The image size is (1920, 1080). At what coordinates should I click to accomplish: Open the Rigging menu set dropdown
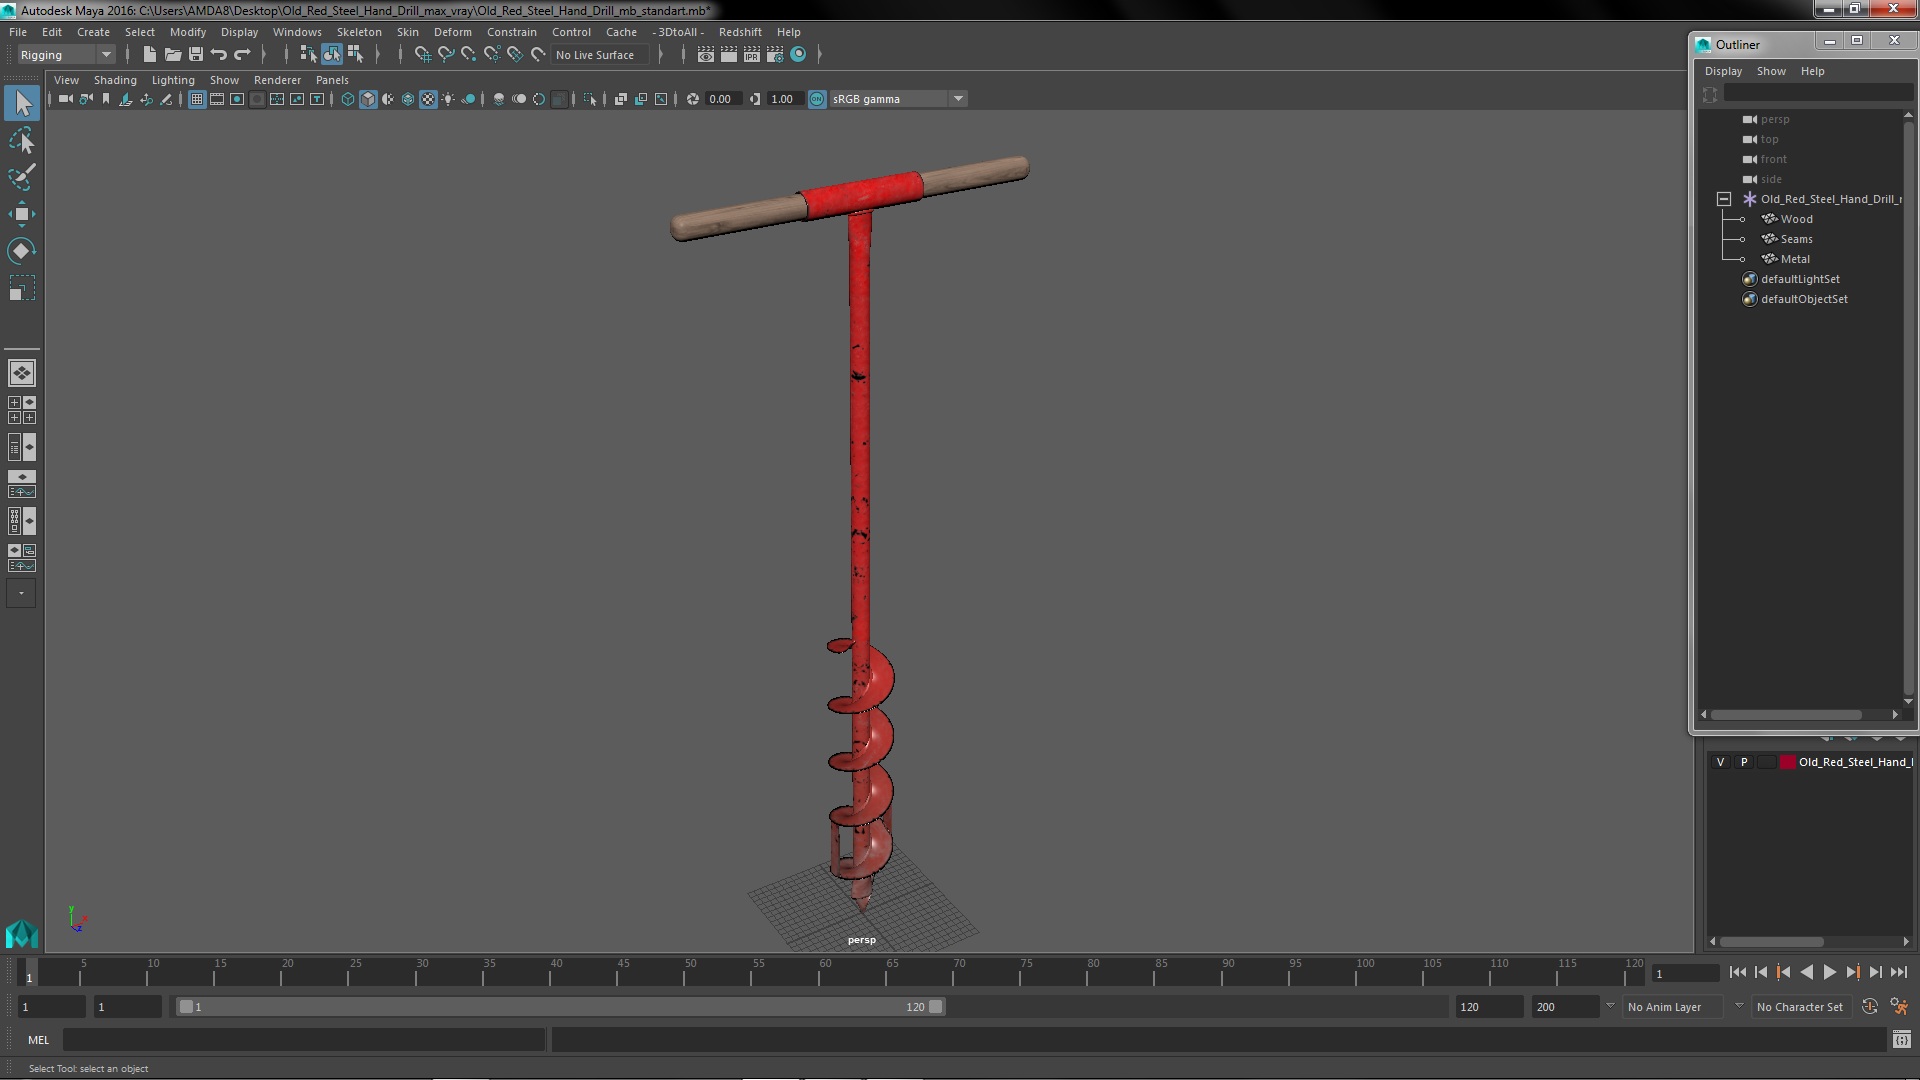(x=66, y=55)
